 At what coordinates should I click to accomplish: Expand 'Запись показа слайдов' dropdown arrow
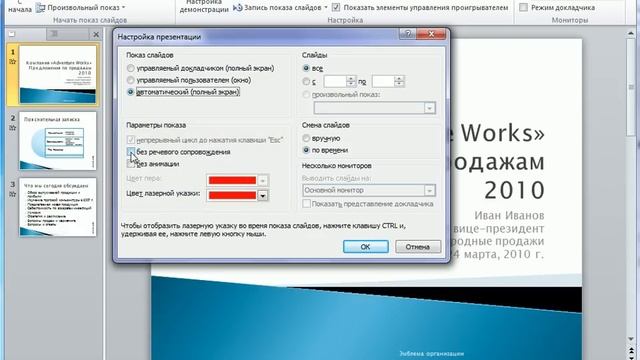(x=325, y=7)
